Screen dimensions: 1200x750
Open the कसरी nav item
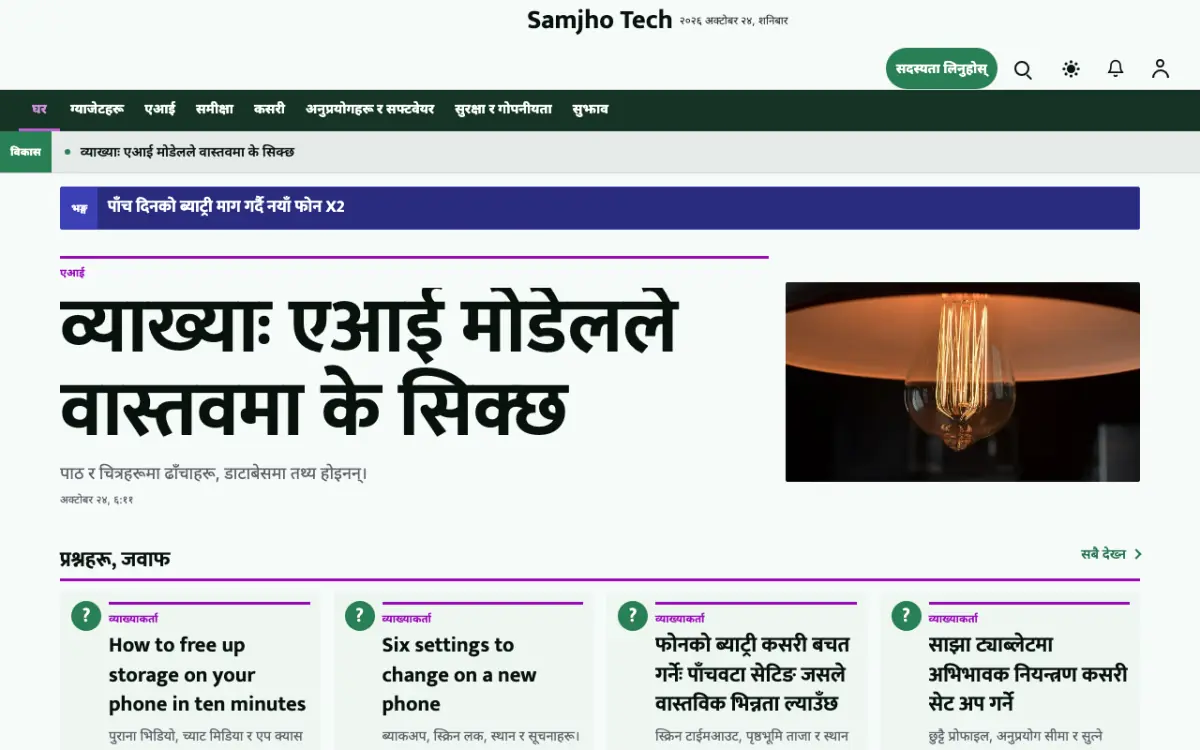click(x=269, y=109)
